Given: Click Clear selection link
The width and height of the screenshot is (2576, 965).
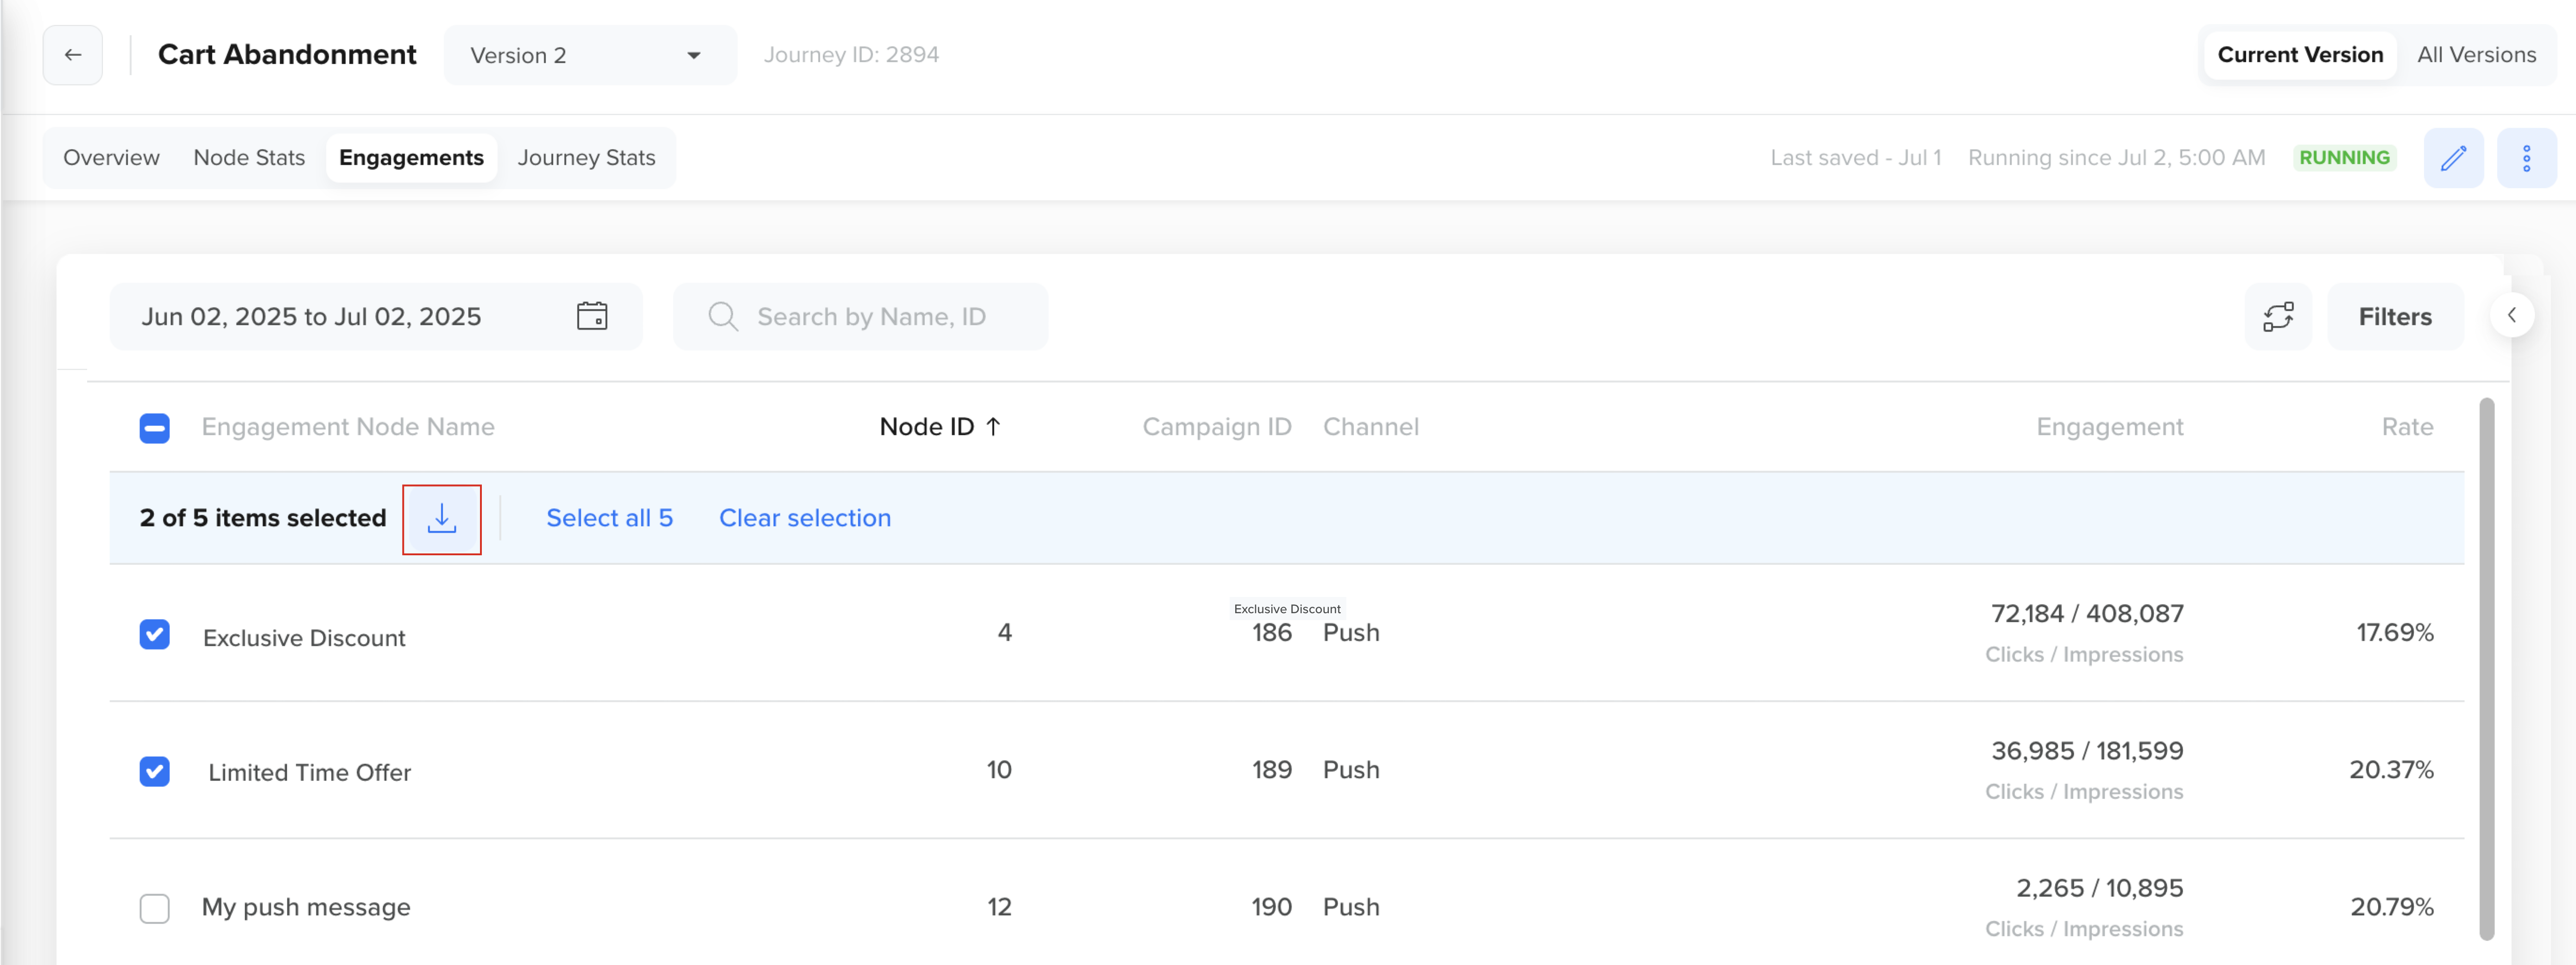Looking at the screenshot, I should coord(805,518).
